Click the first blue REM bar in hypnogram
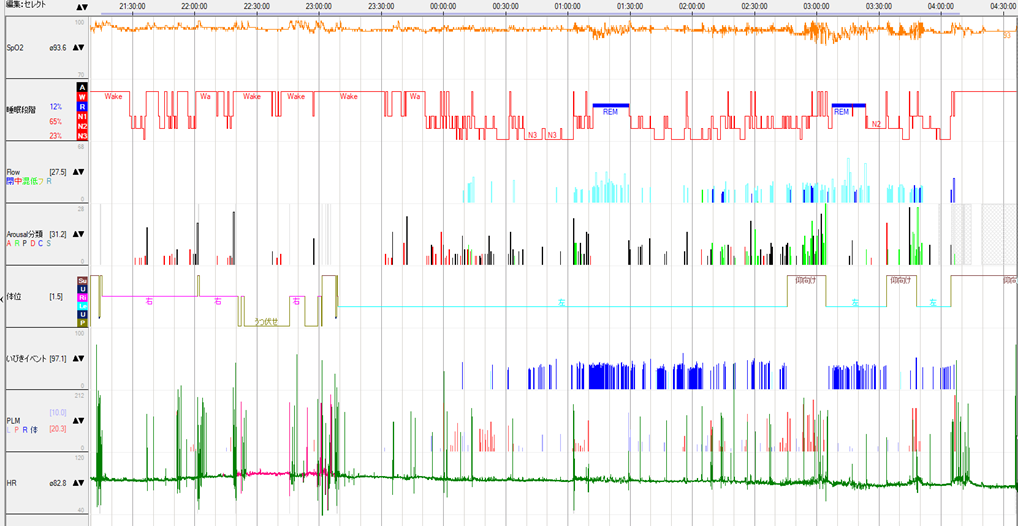Image resolution: width=1018 pixels, height=526 pixels. [x=610, y=105]
